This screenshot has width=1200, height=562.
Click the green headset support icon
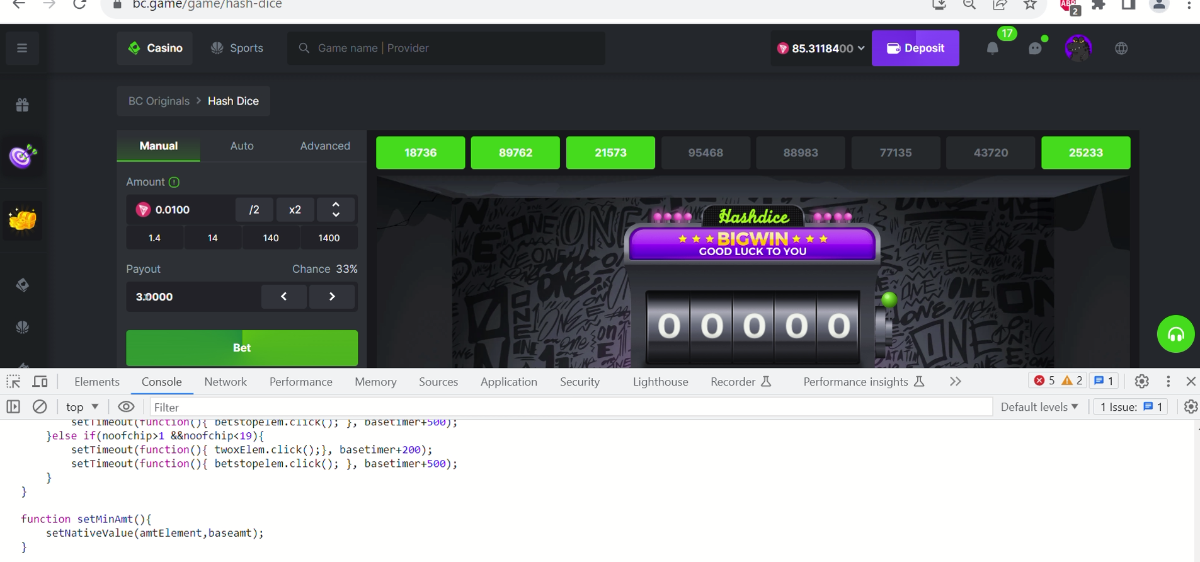(1176, 334)
